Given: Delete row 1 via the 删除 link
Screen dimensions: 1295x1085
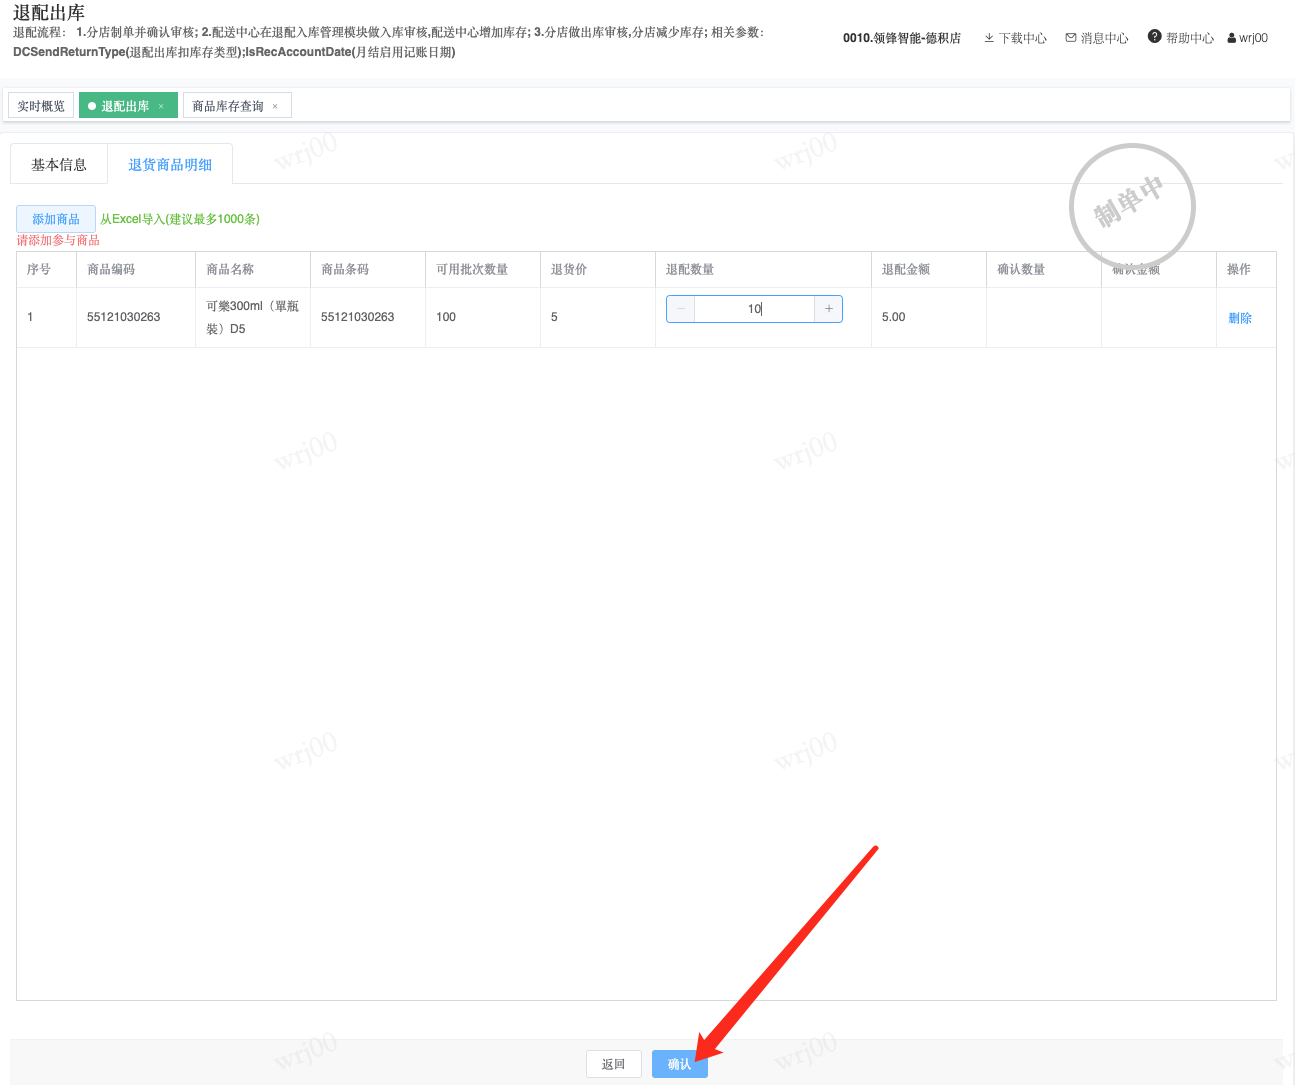Looking at the screenshot, I should pos(1240,318).
